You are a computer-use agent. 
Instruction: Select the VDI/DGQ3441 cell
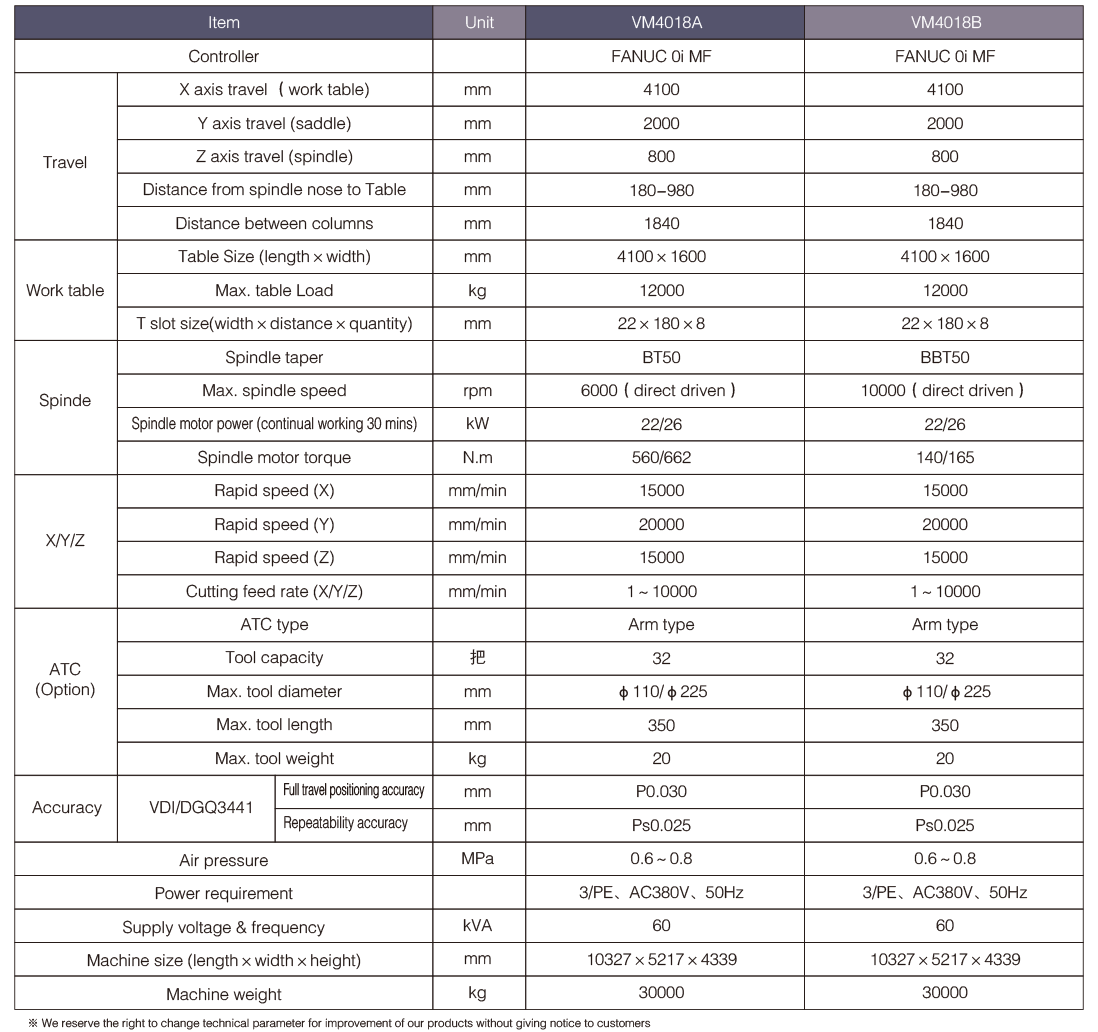point(196,808)
